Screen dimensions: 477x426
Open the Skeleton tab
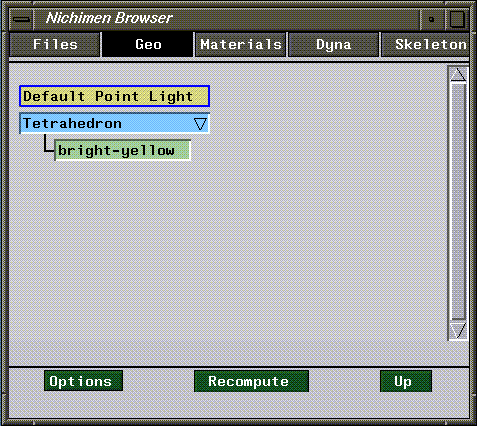point(426,44)
